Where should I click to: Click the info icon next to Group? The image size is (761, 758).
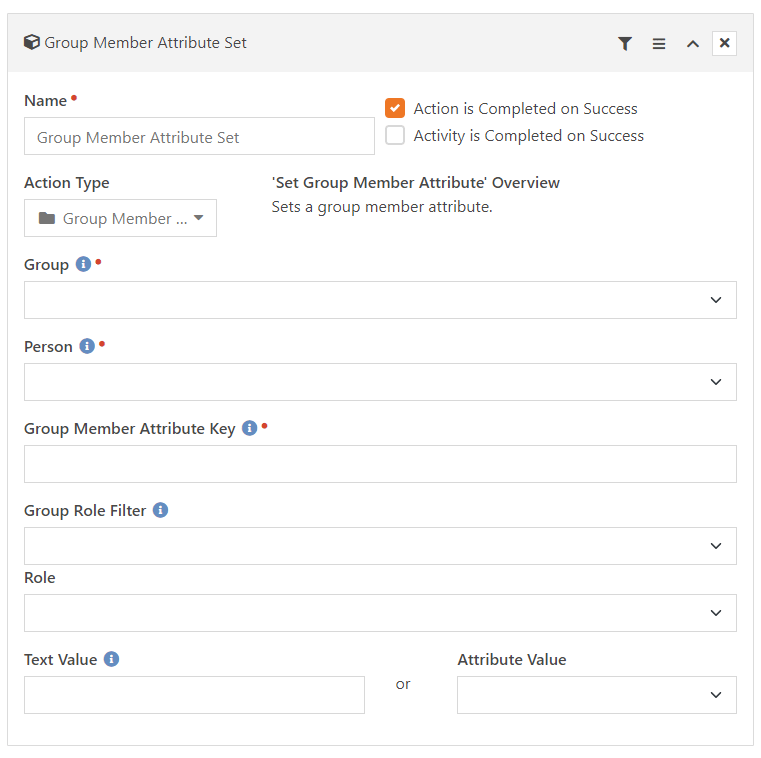click(83, 264)
